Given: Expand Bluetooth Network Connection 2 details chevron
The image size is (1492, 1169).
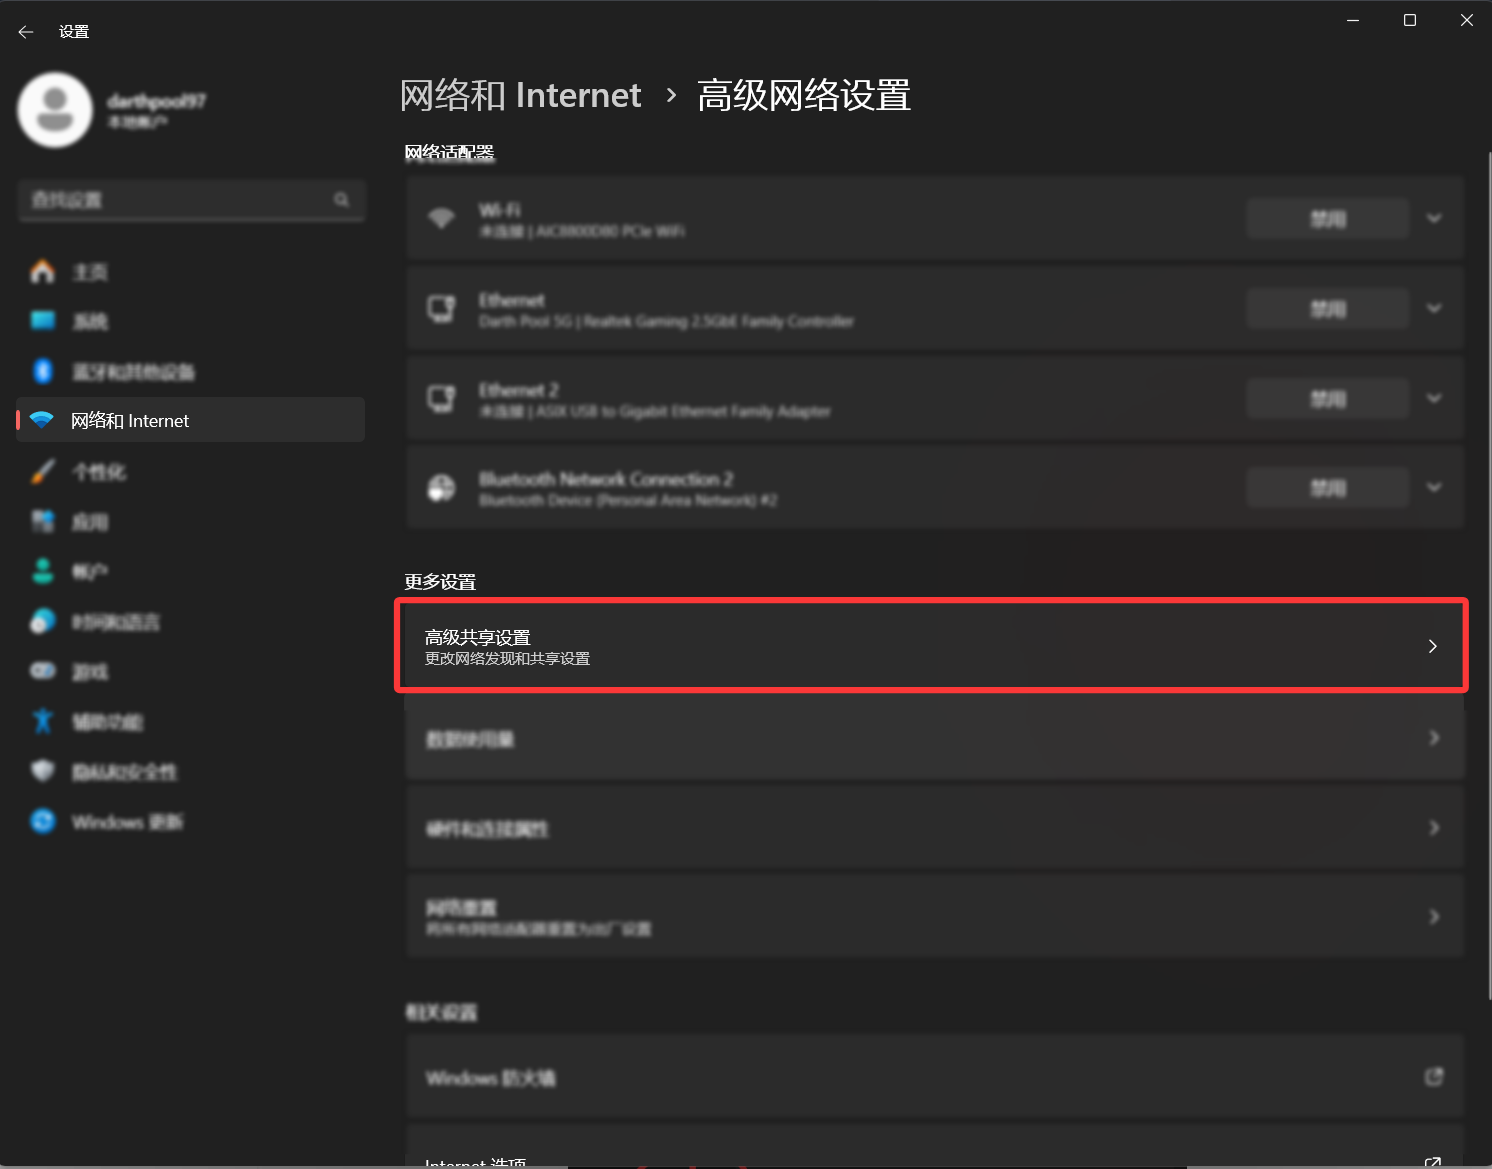Looking at the screenshot, I should tap(1434, 488).
